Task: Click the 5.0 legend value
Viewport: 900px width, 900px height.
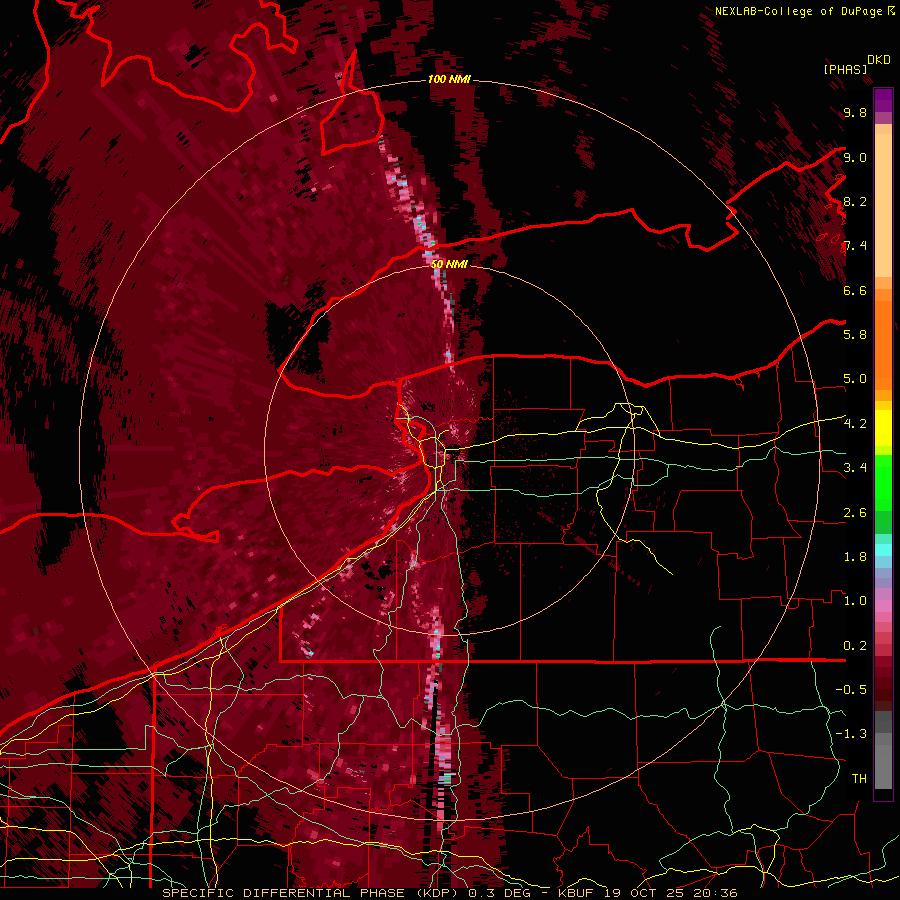Action: pos(855,379)
